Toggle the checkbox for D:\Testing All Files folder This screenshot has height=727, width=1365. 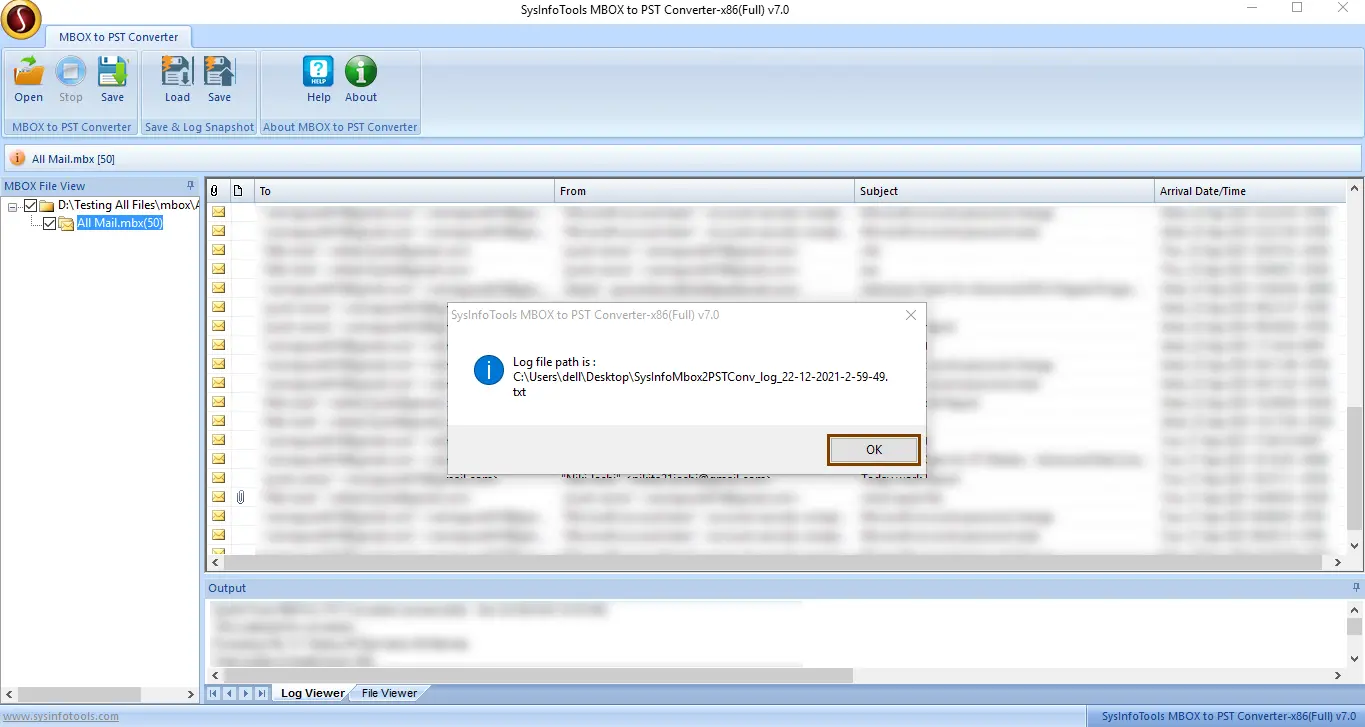tap(31, 206)
